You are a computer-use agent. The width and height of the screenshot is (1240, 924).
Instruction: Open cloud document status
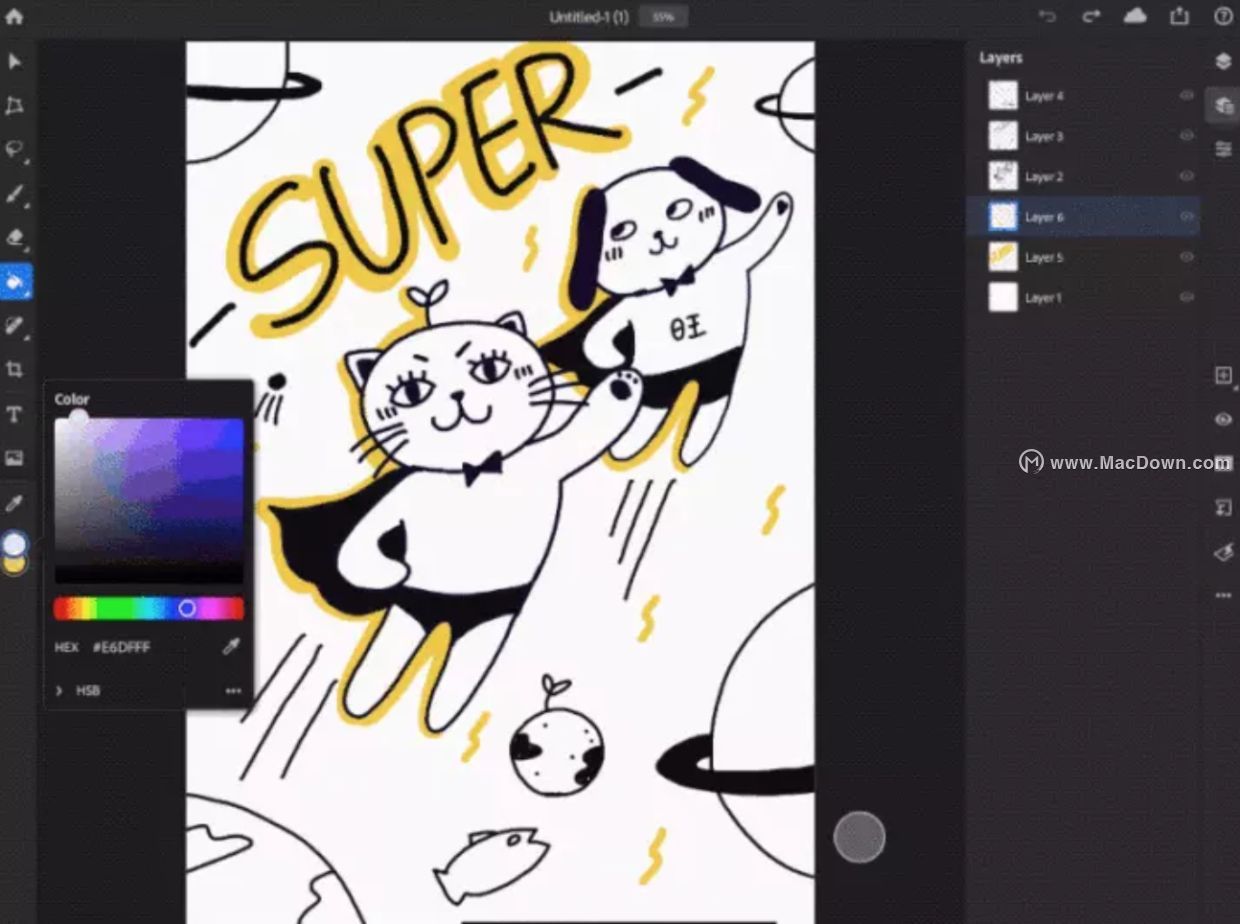pos(1135,16)
